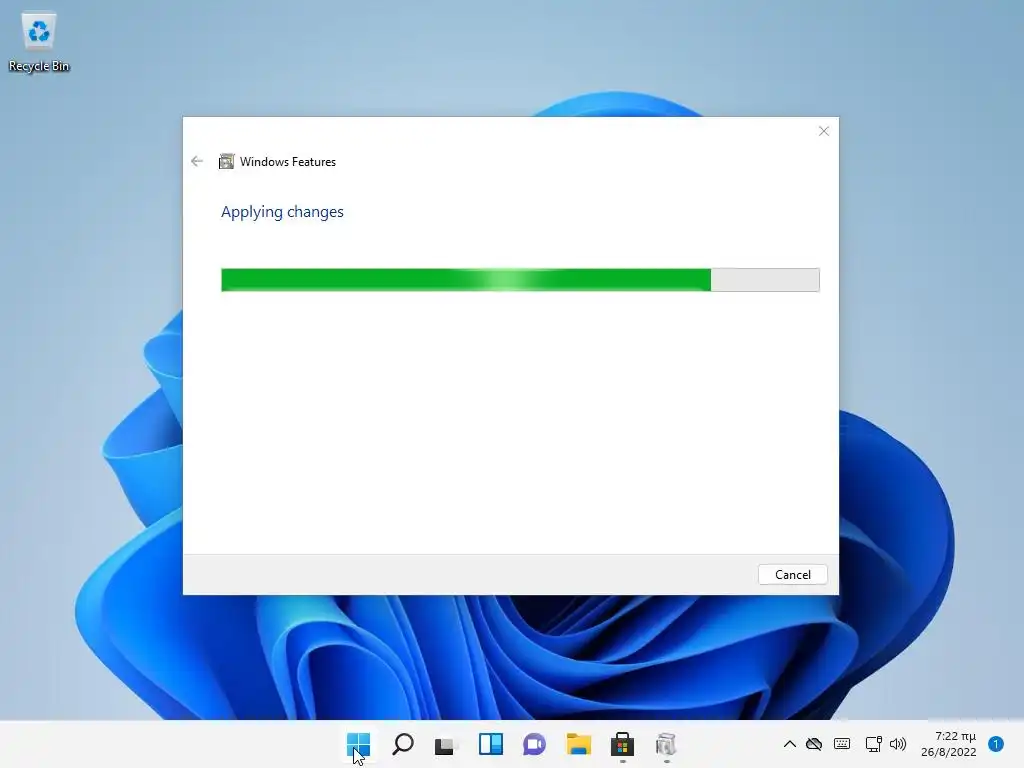Open the notification badge showing 1

tap(996, 744)
